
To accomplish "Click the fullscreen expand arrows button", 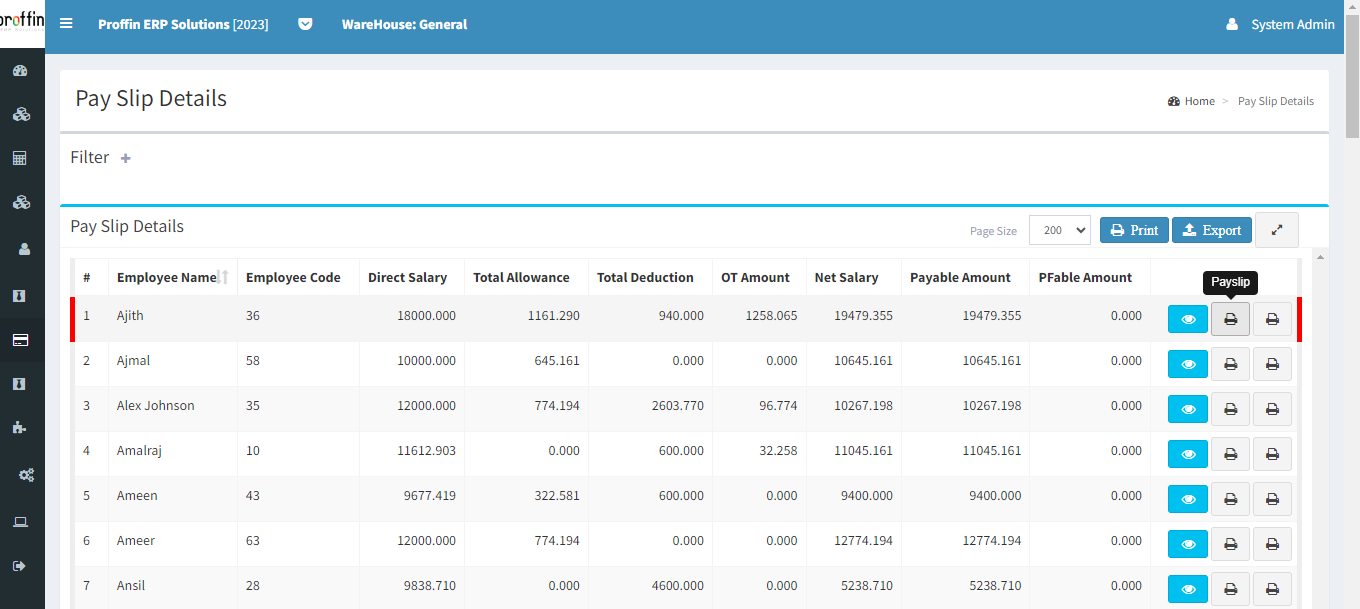I will click(1276, 230).
